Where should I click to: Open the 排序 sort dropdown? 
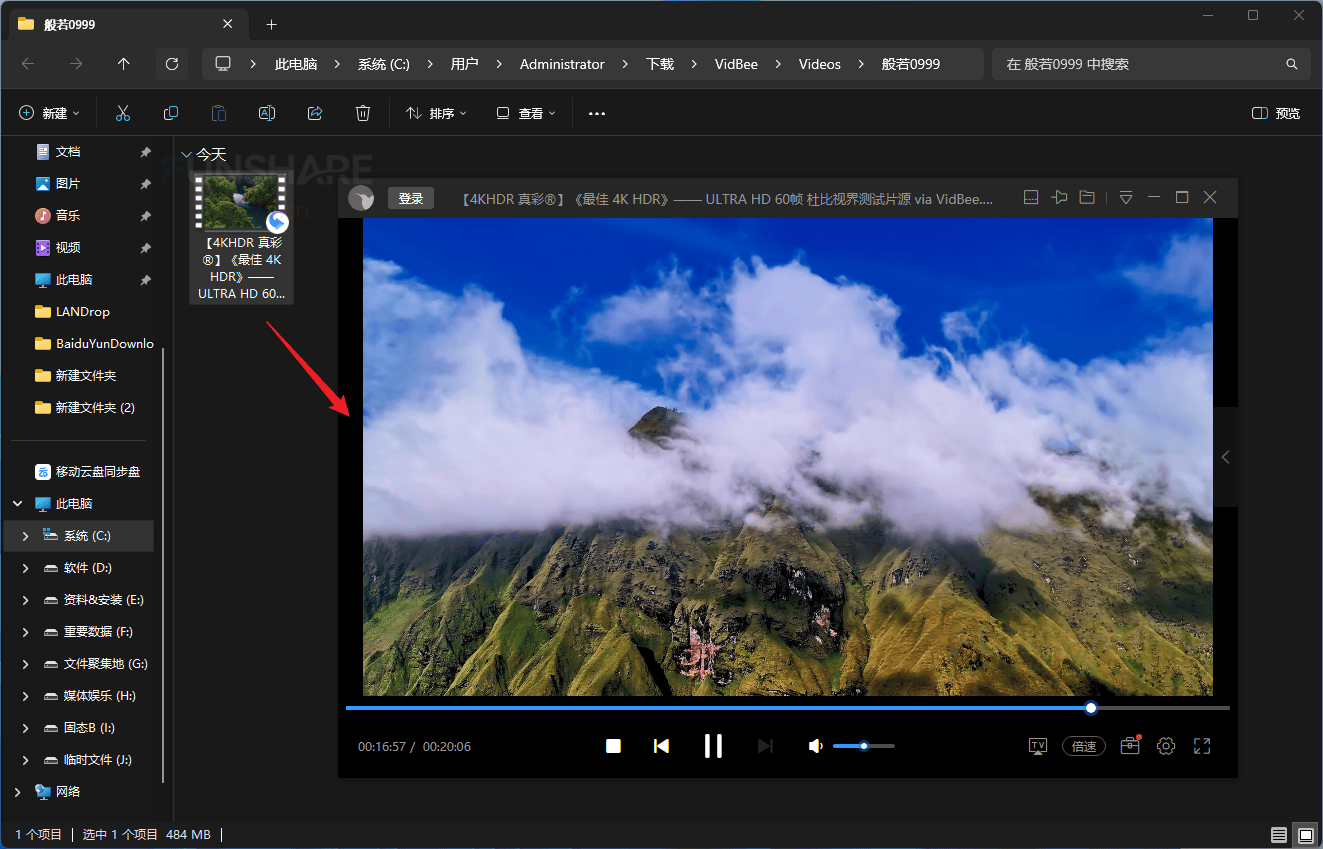(437, 114)
